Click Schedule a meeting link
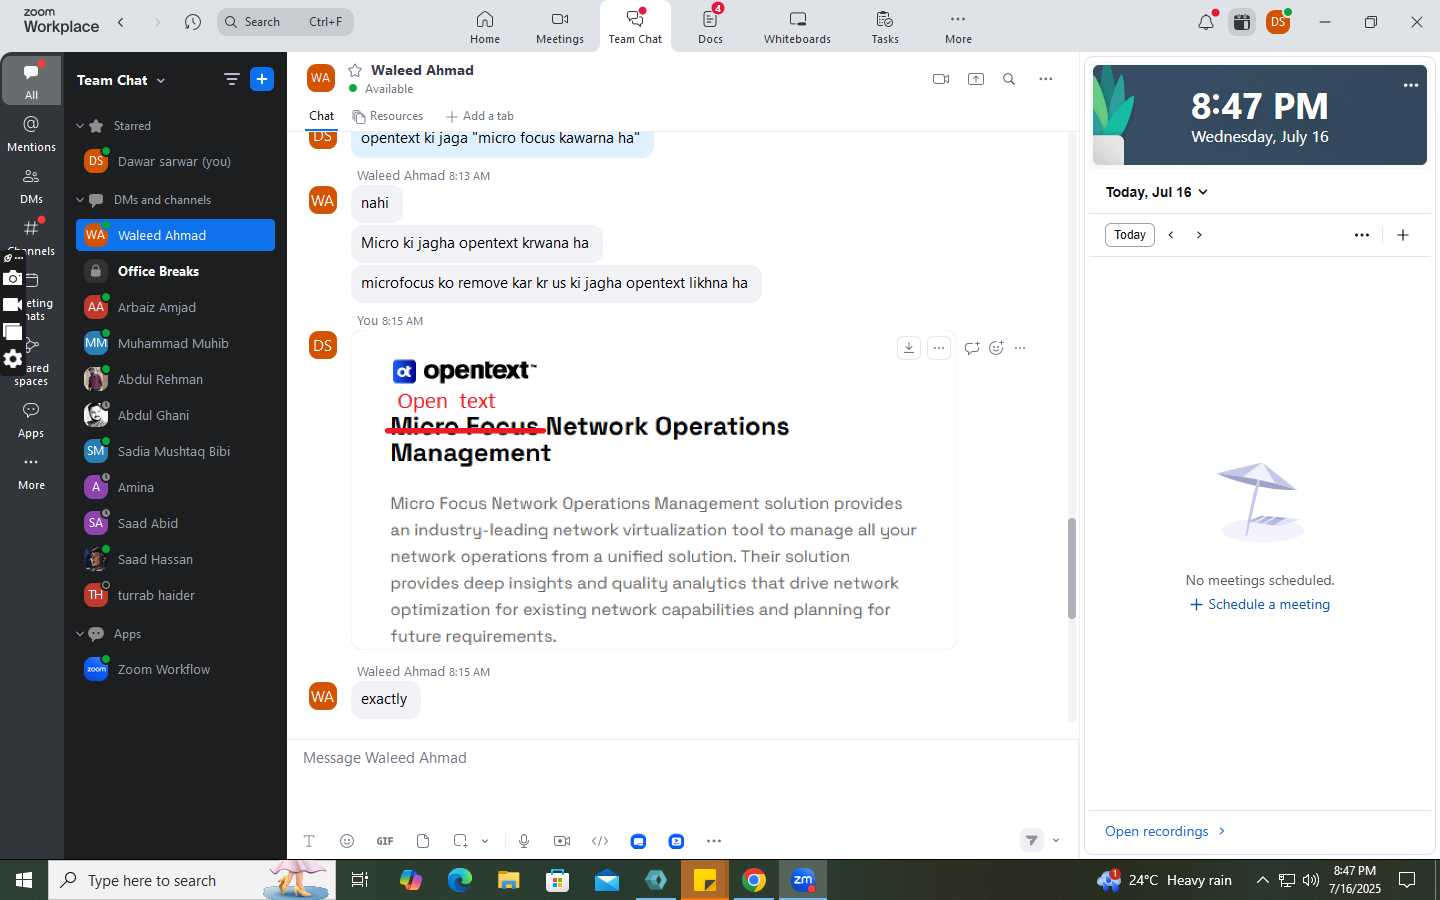This screenshot has width=1440, height=900. [x=1260, y=604]
